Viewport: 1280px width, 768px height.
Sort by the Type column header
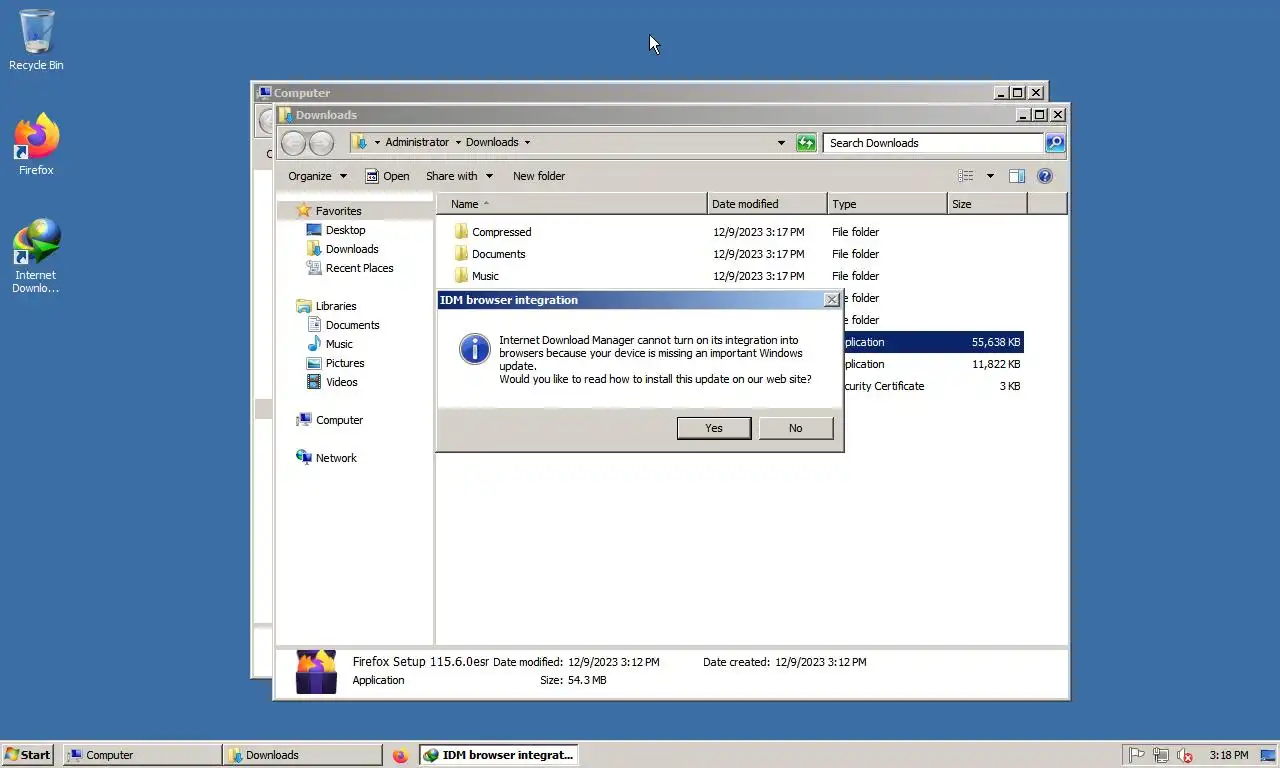[887, 204]
